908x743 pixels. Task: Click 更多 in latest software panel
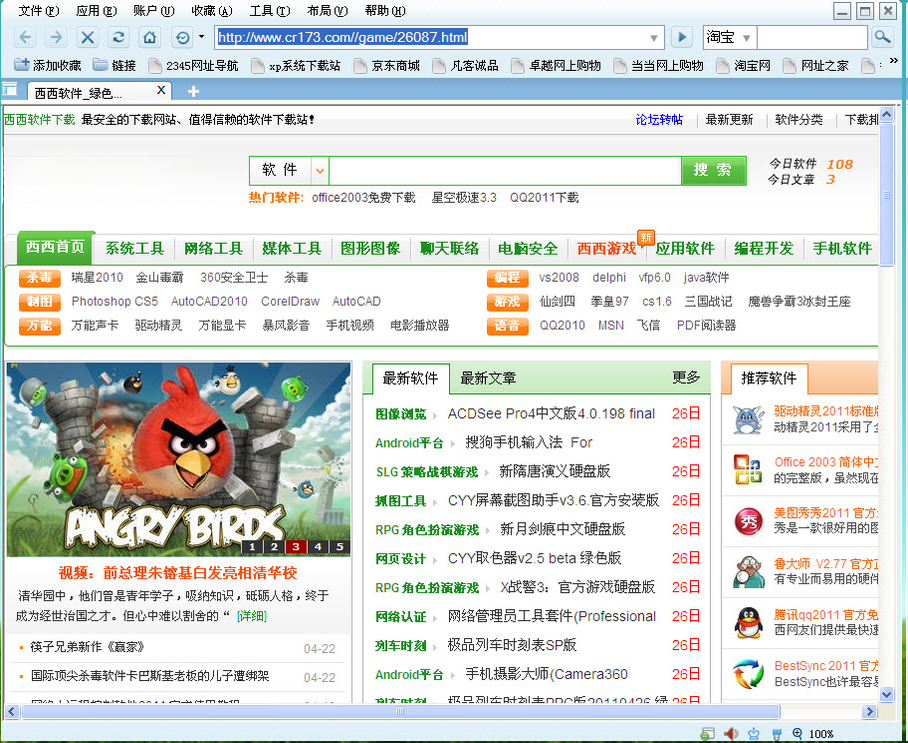pyautogui.click(x=686, y=378)
